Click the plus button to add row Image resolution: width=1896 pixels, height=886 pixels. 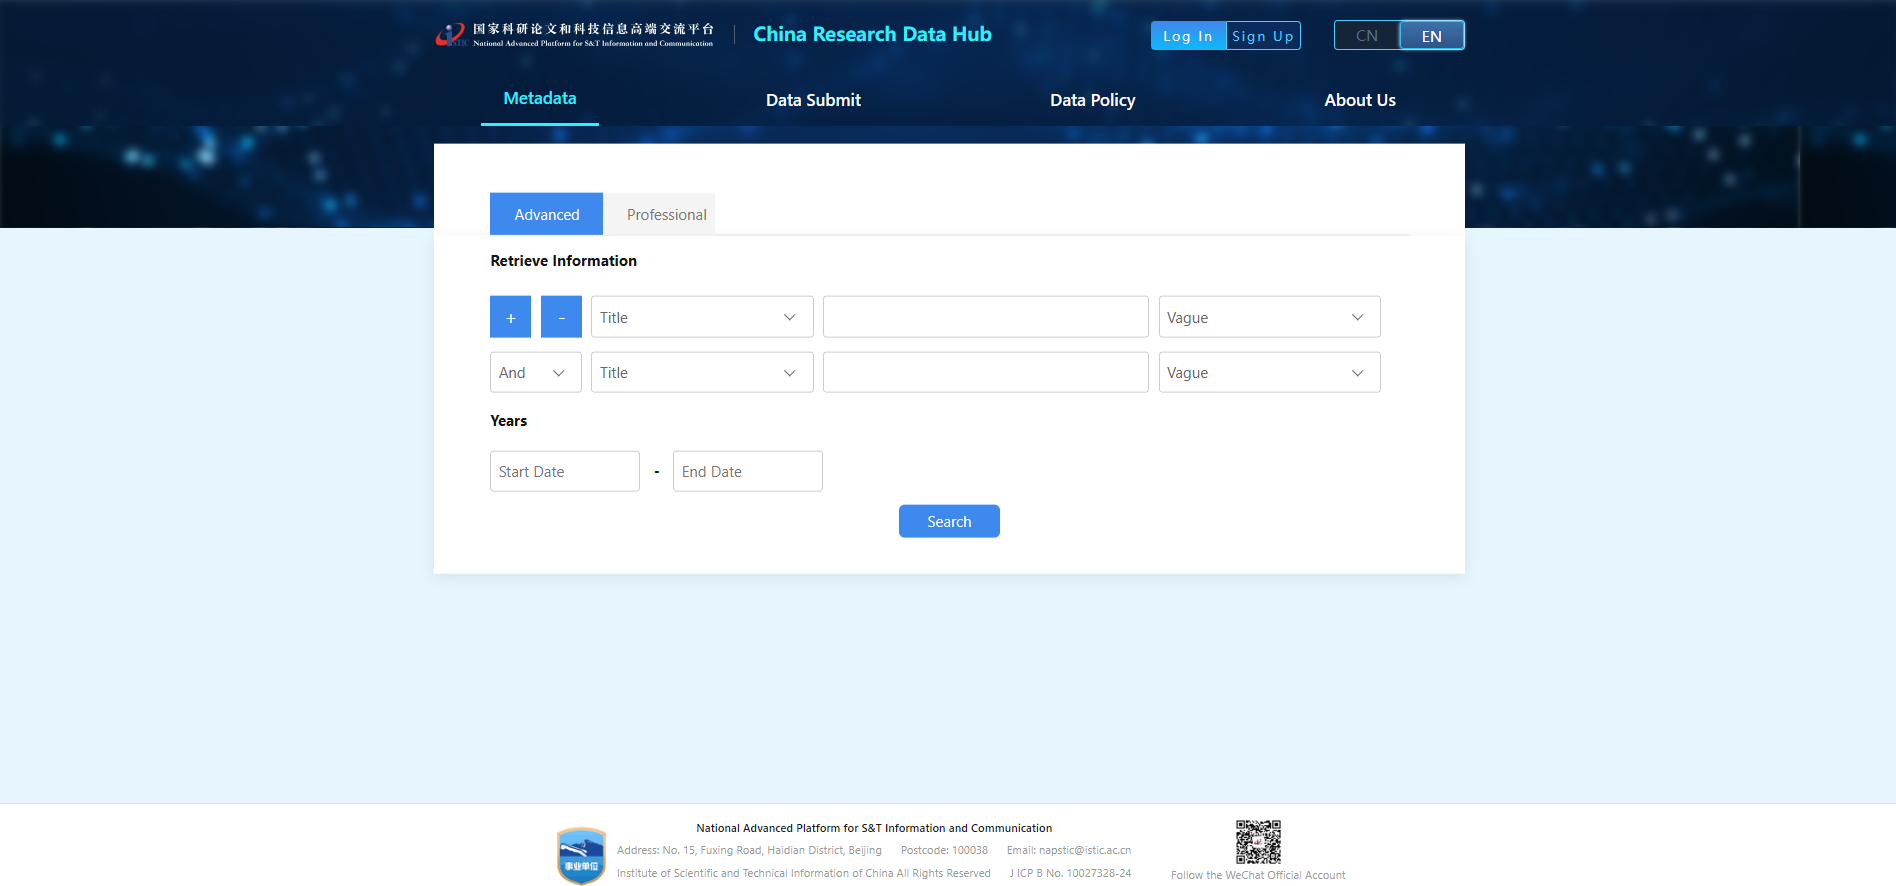tap(510, 317)
